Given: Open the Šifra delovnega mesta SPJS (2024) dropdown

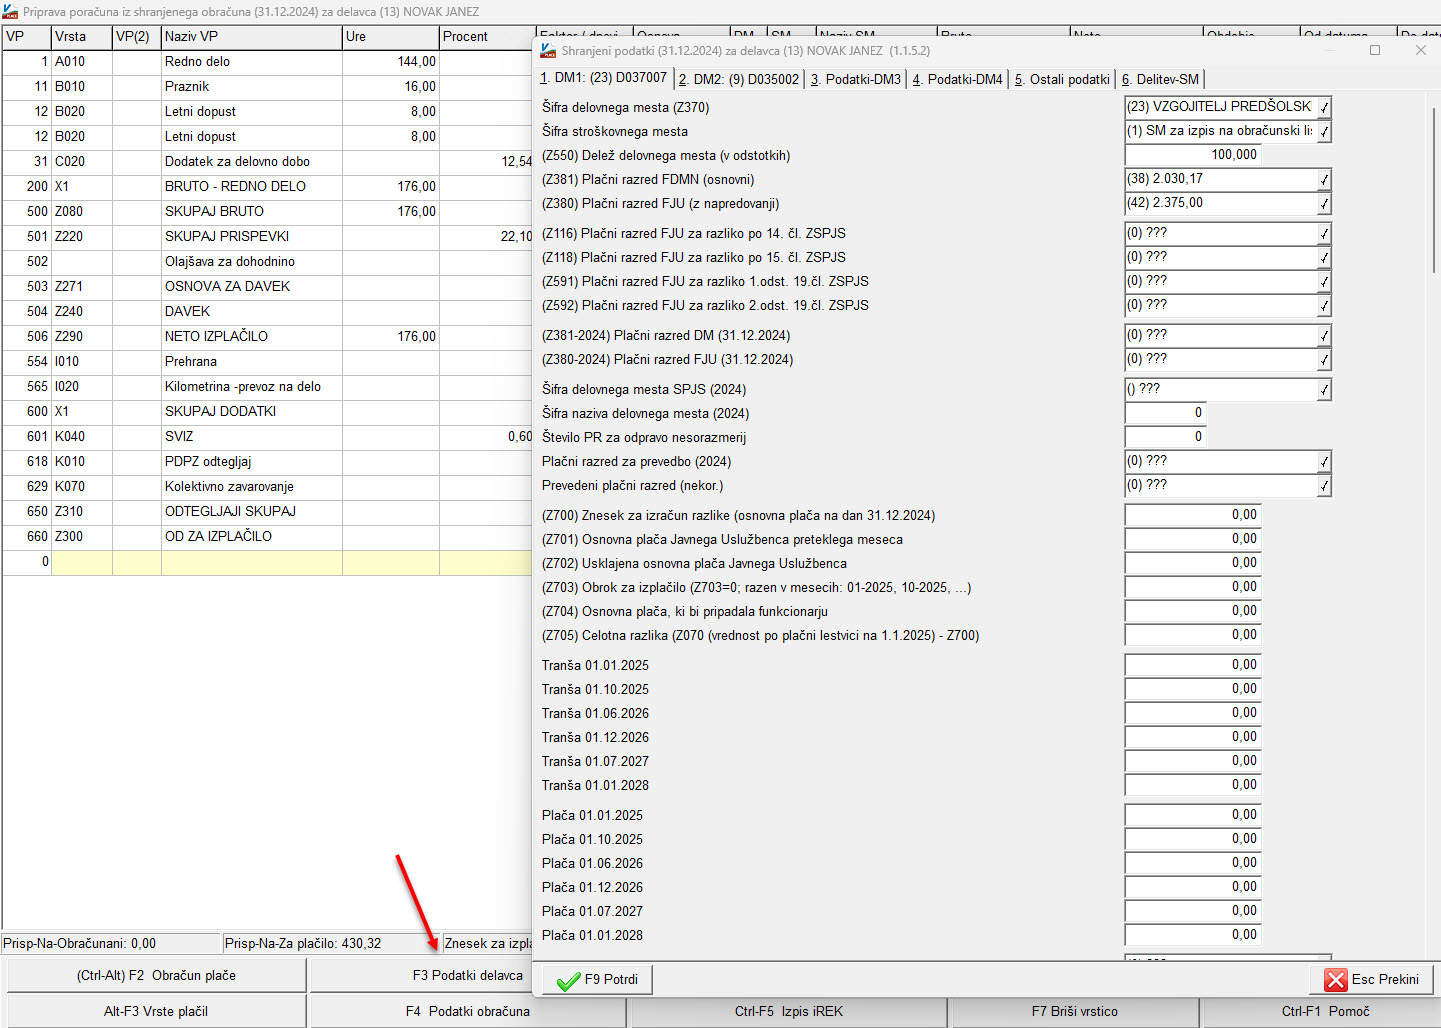Looking at the screenshot, I should click(1324, 389).
